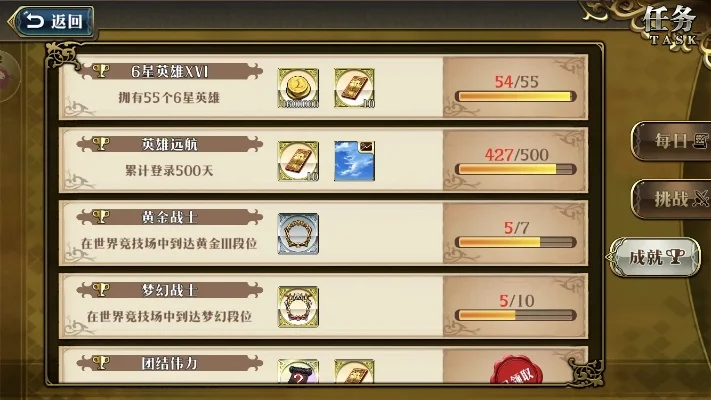
Task: Click the 427/500 login progress bar
Action: pos(516,169)
